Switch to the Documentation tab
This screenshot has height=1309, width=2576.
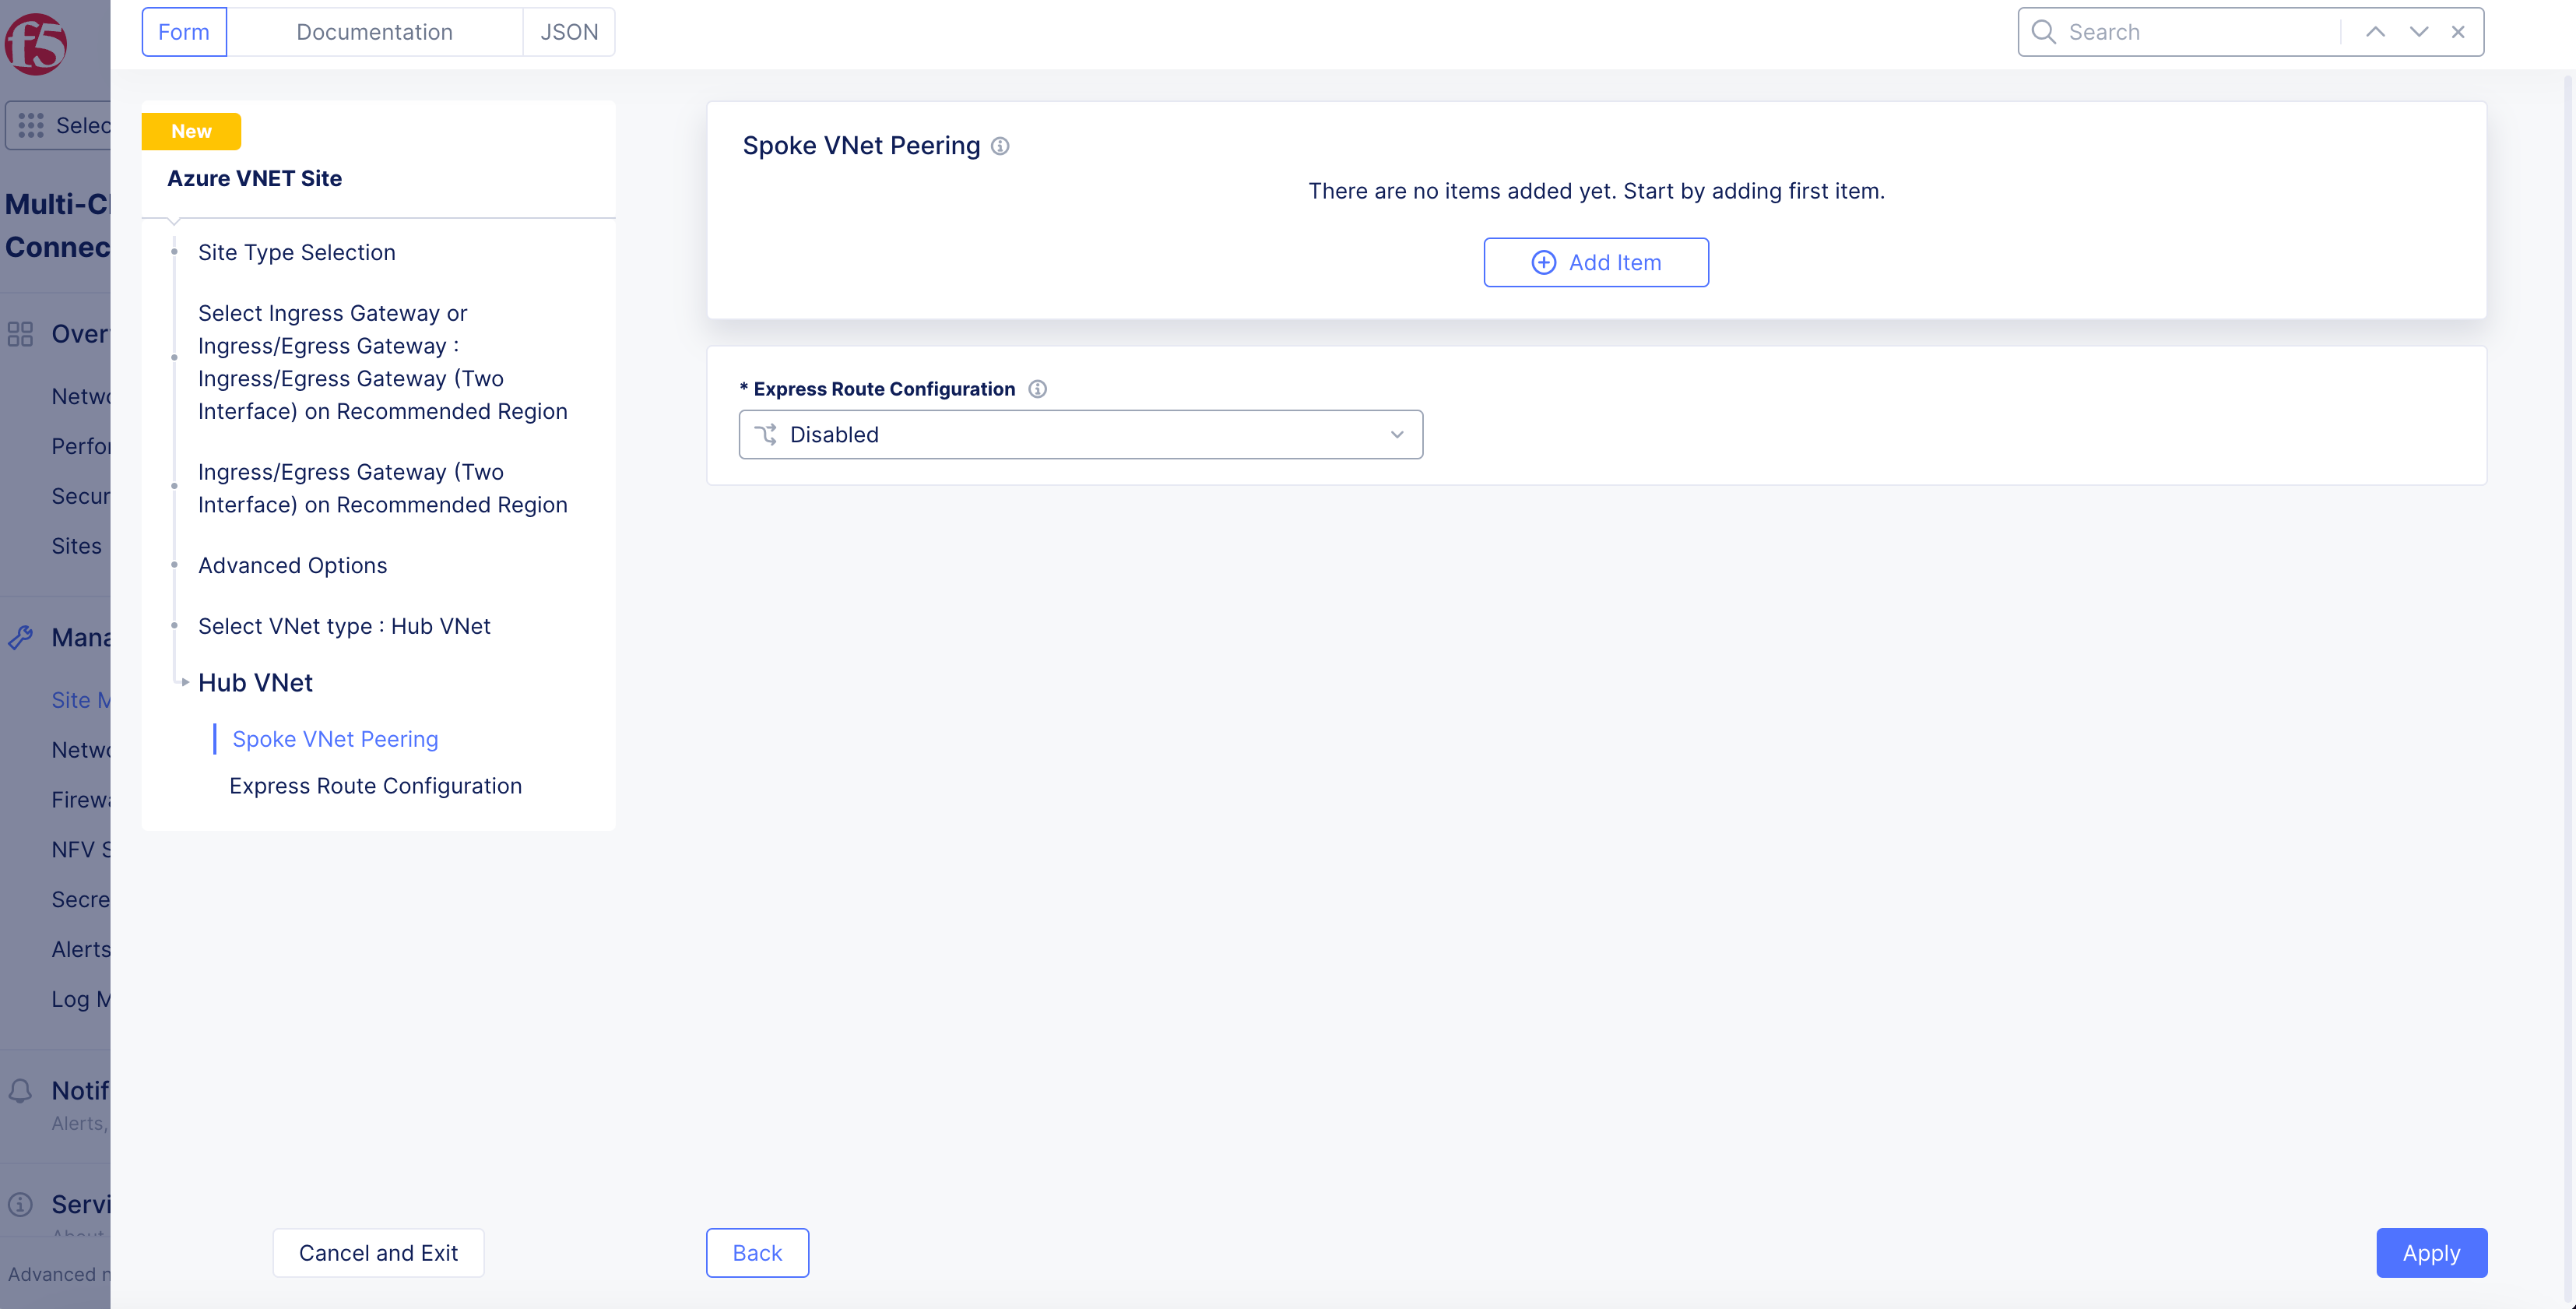[374, 32]
